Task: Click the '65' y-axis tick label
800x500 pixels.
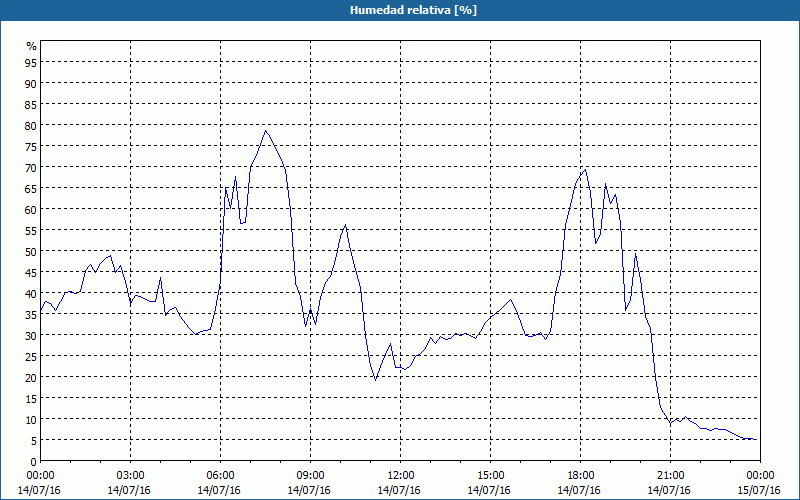Action: click(31, 188)
